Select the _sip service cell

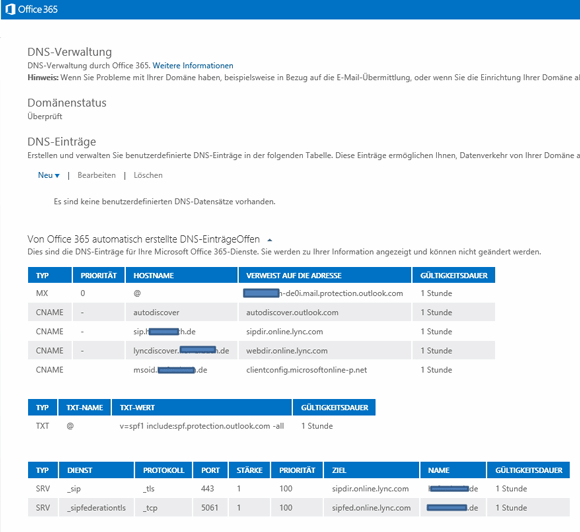[x=74, y=489]
